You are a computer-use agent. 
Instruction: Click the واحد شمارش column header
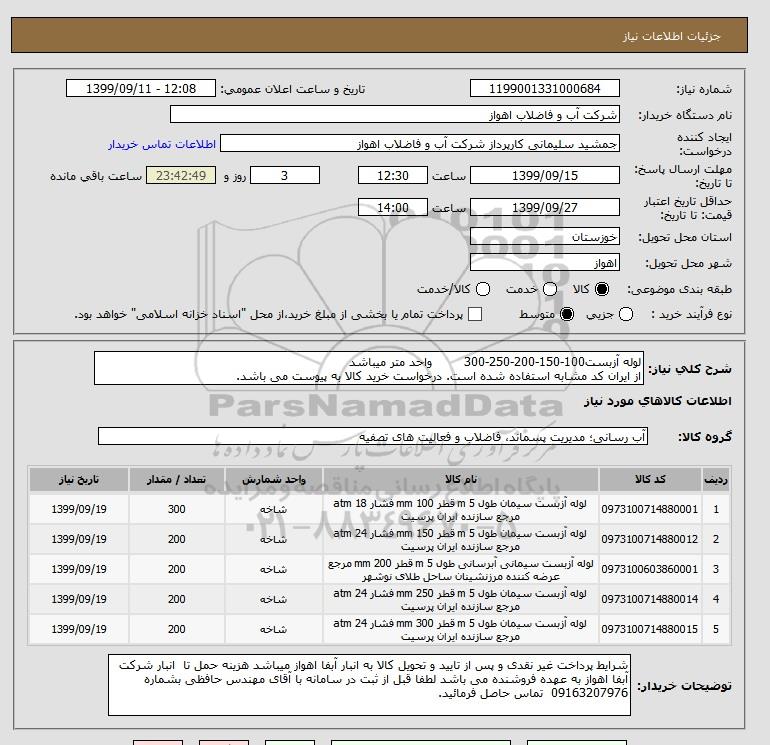pos(274,479)
